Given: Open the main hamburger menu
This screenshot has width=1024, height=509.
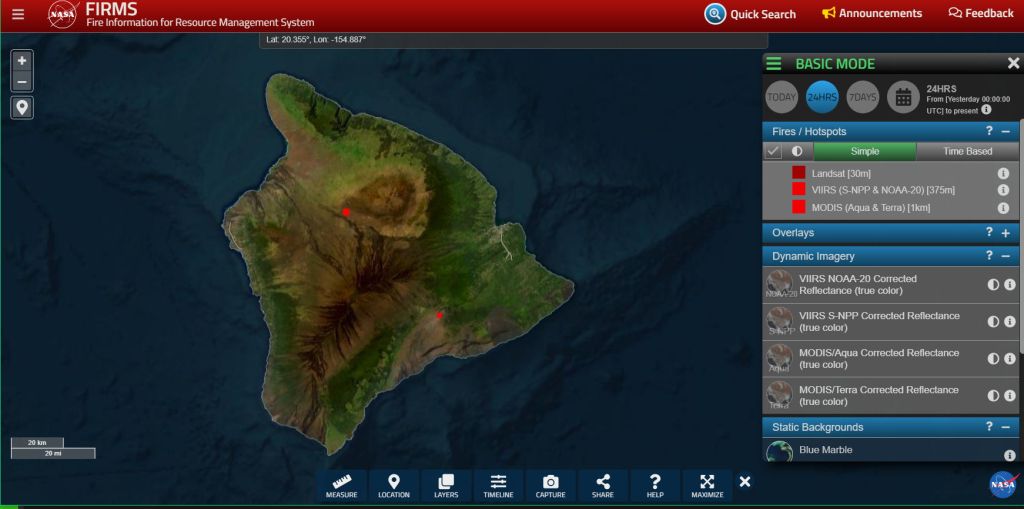Looking at the screenshot, I should [x=18, y=15].
